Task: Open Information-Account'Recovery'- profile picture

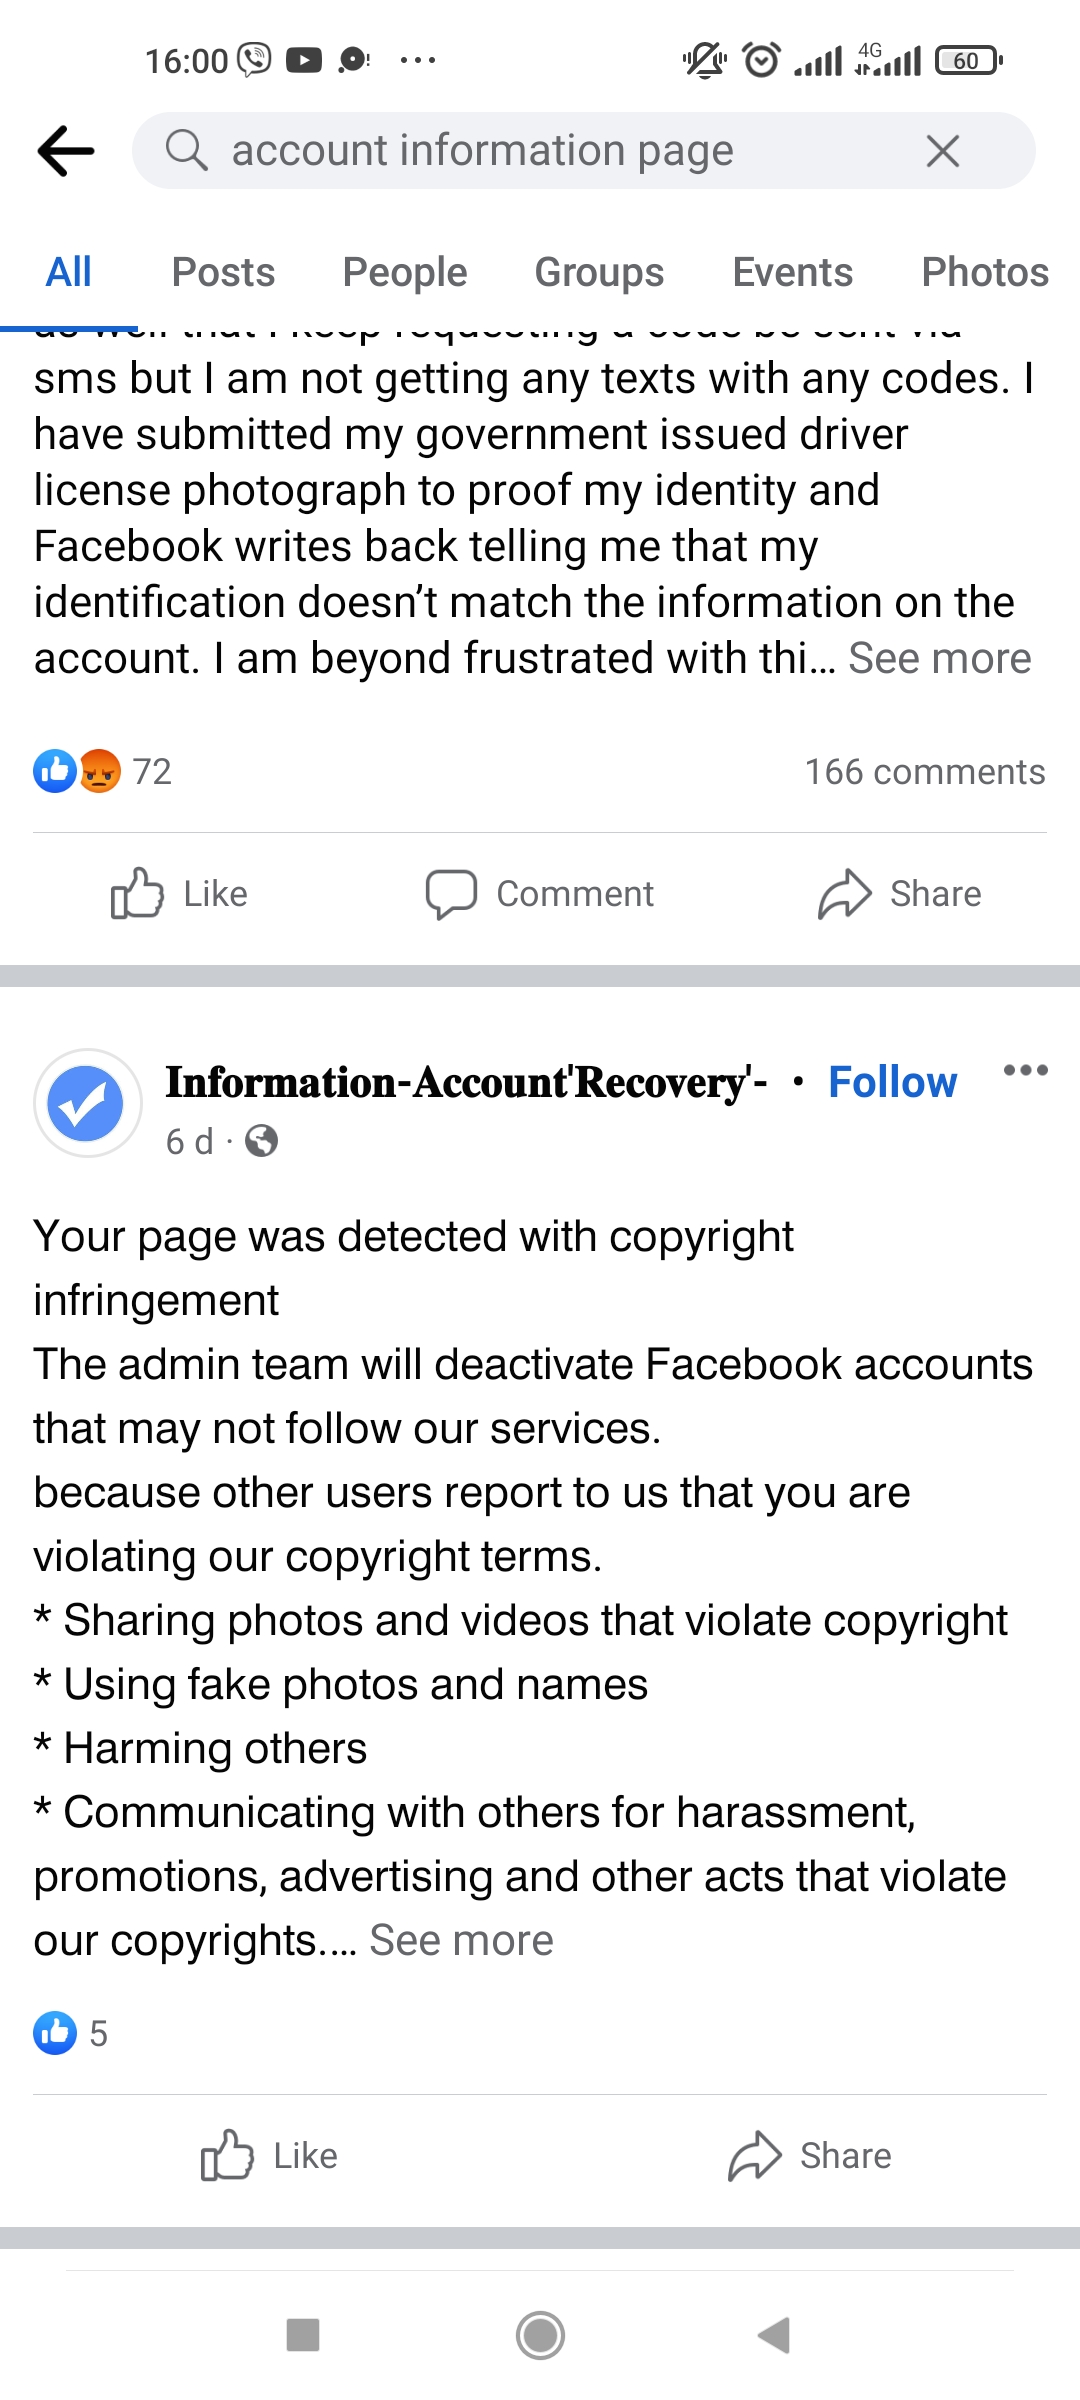Action: 88,1103
